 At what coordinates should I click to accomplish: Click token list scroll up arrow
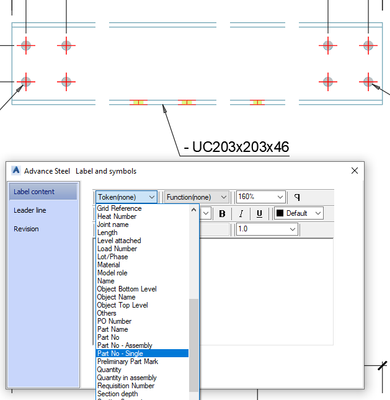194,210
